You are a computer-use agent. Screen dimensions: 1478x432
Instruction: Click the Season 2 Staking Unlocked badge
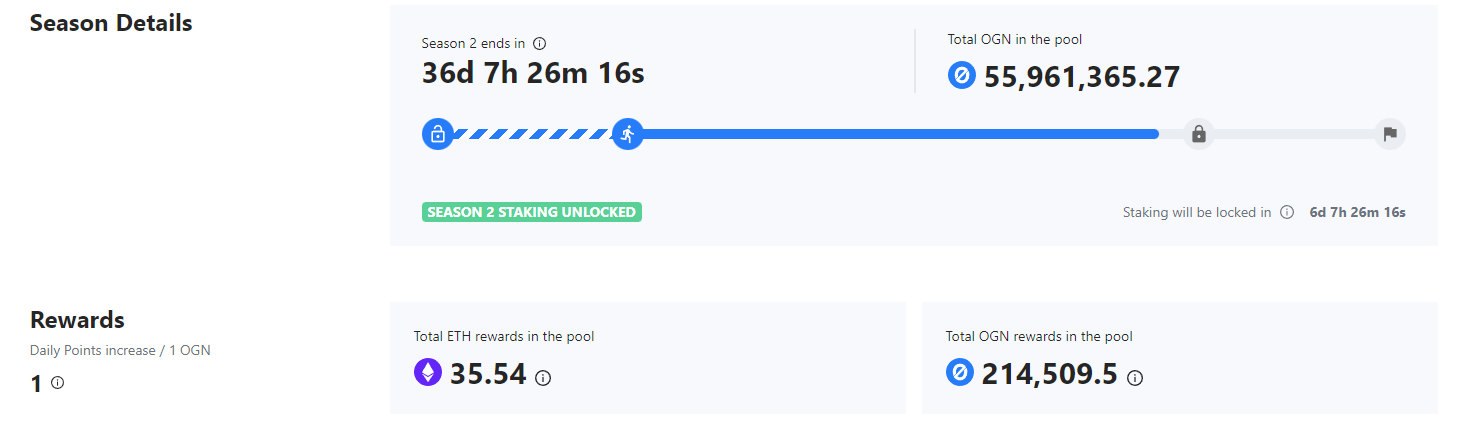pos(532,212)
